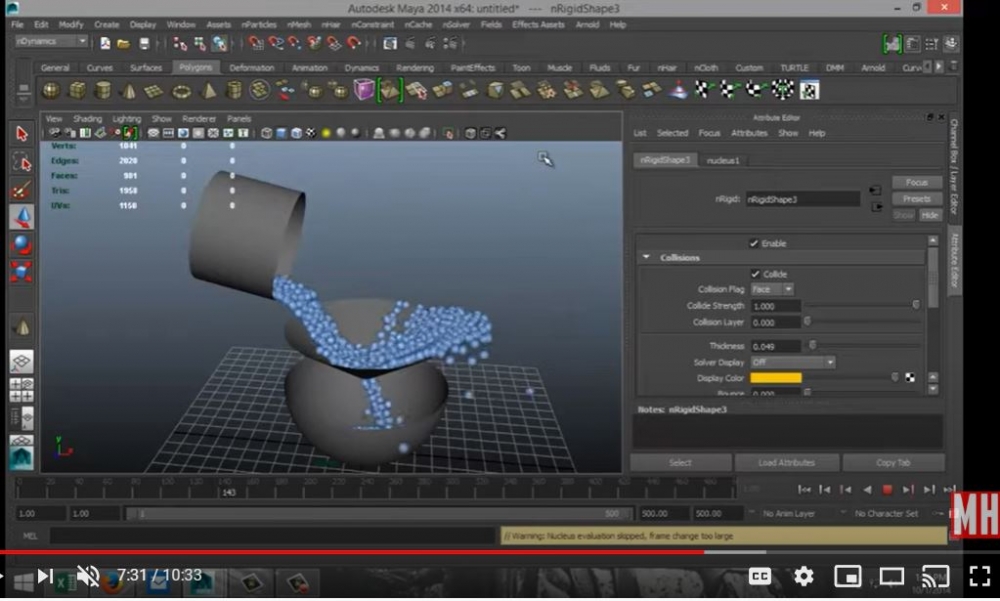Viewport: 1000px width, 601px height.
Task: Switch to the Dynamics shelf tab
Action: 362,68
